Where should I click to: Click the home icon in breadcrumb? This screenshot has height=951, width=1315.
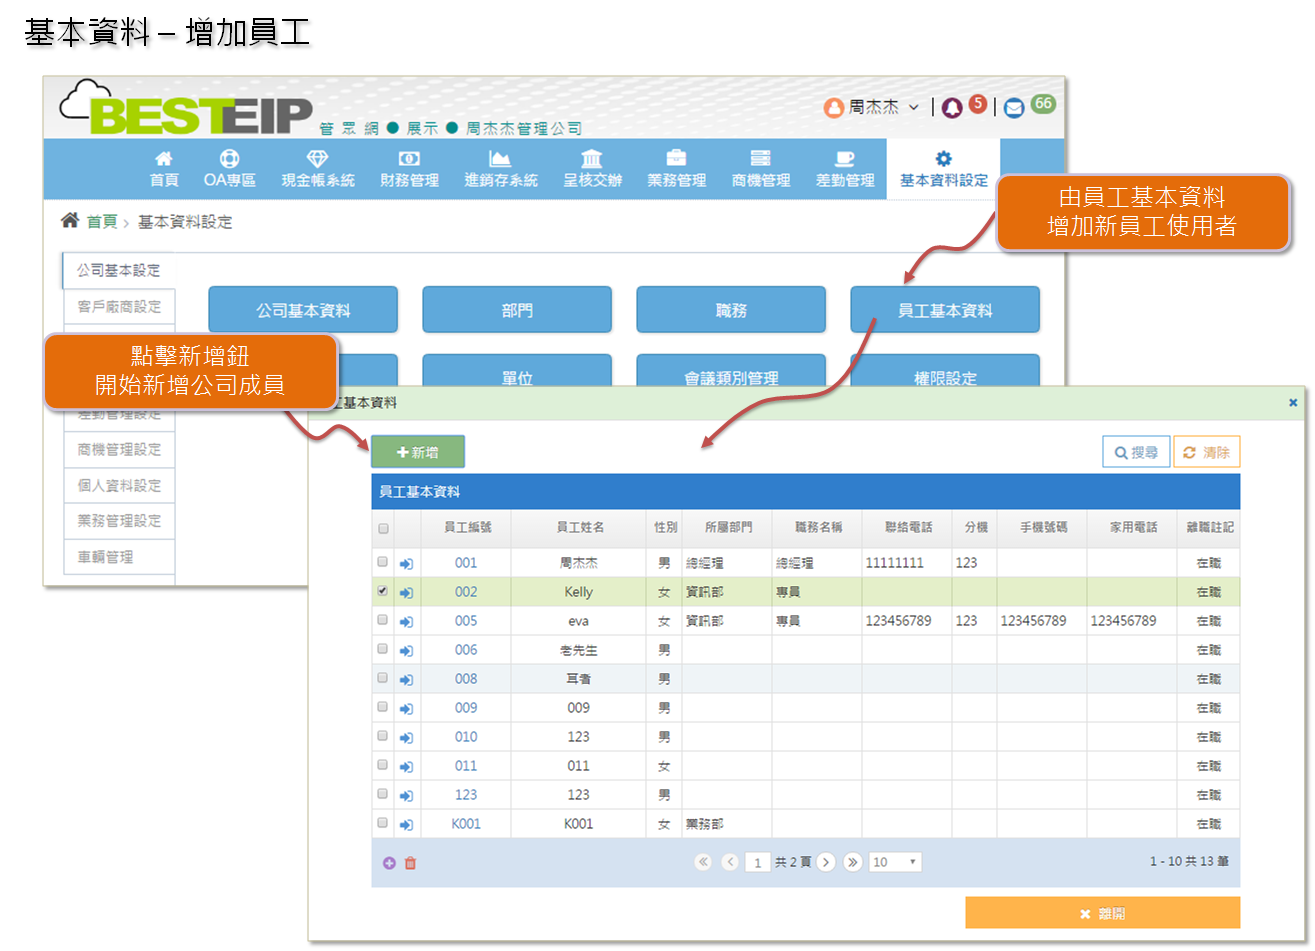[70, 221]
